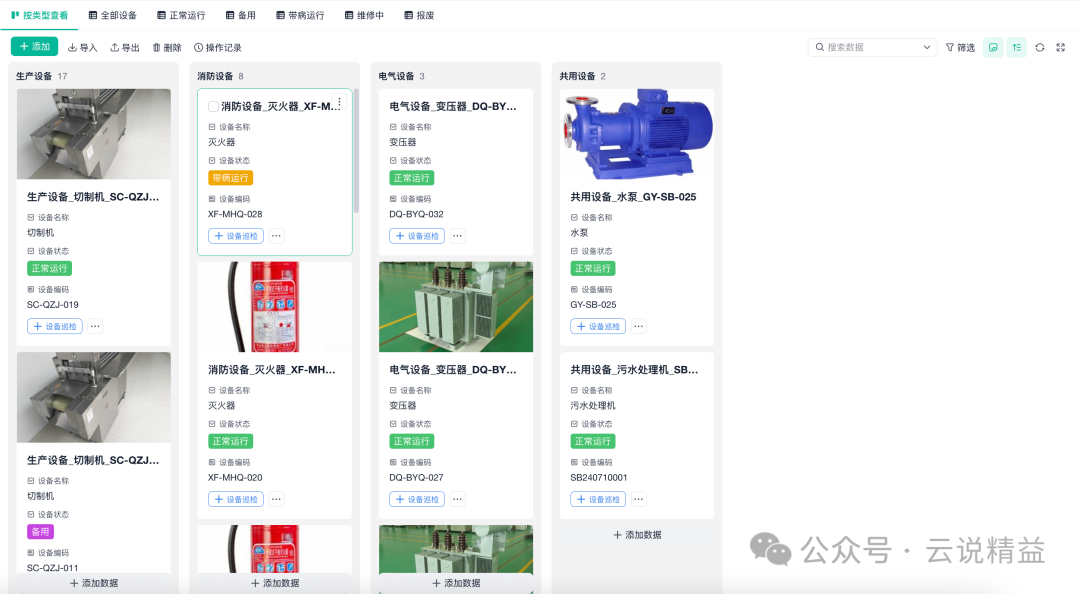
Task: Open more options on GY-SB-025 card
Action: (x=638, y=326)
